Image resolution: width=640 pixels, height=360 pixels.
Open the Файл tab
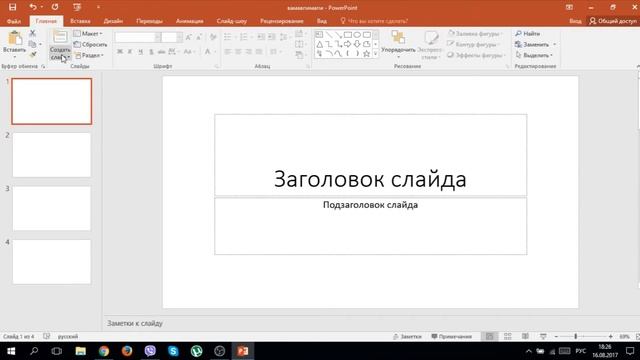[14, 21]
